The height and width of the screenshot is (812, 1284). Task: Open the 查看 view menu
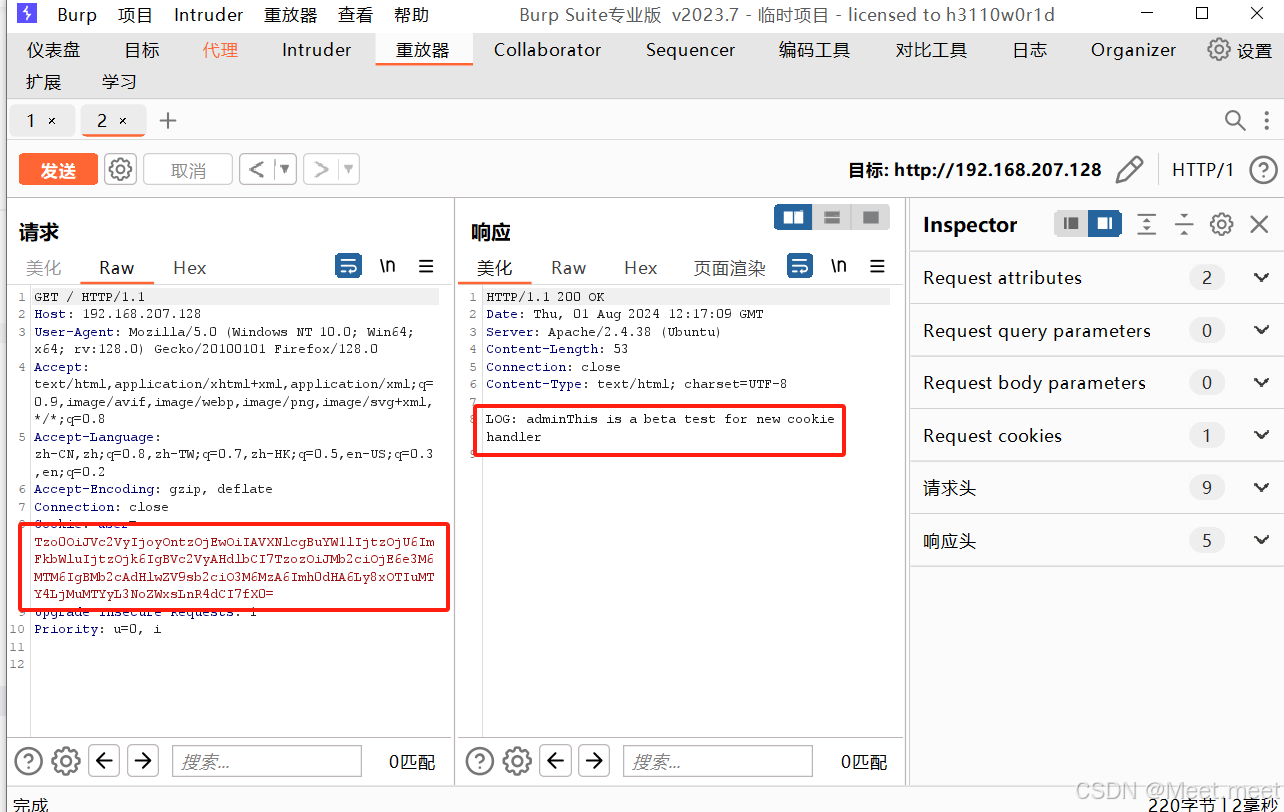355,15
